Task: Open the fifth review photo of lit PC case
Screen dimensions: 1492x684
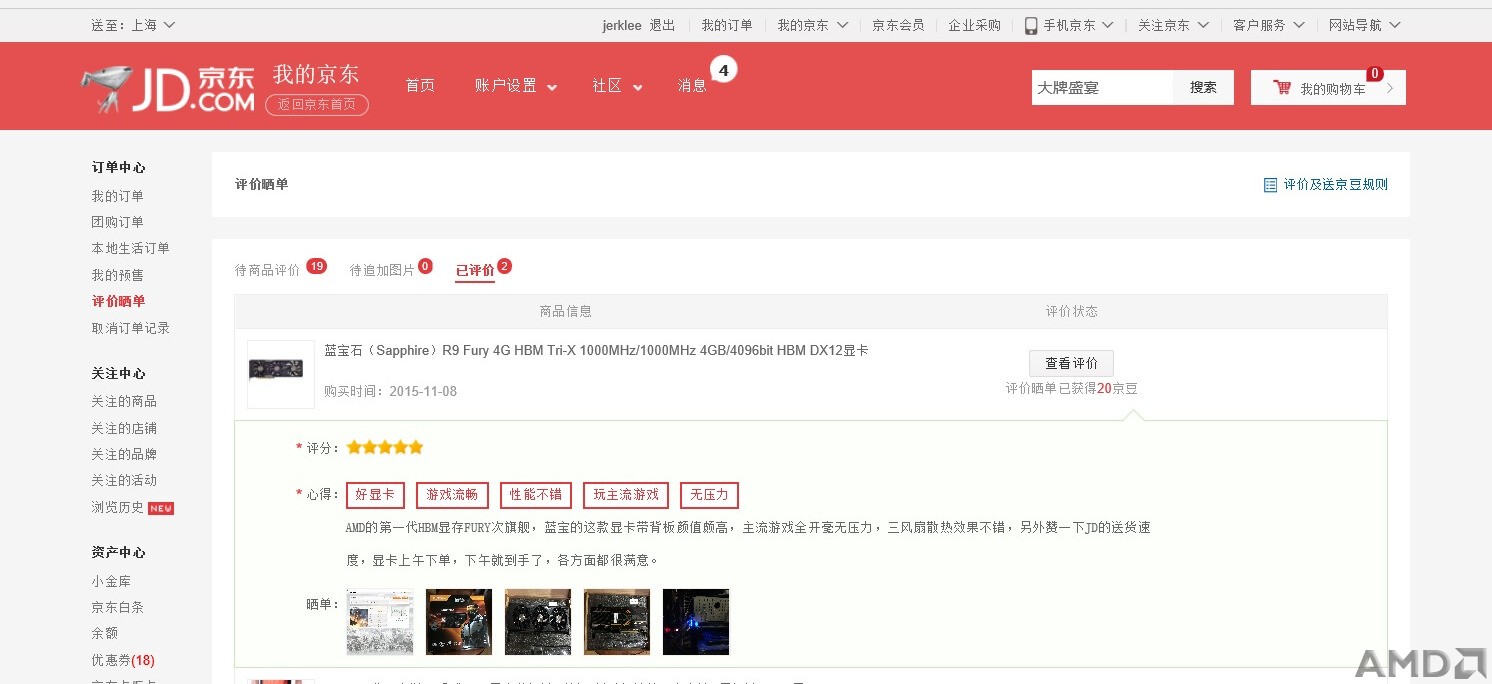Action: click(x=696, y=622)
